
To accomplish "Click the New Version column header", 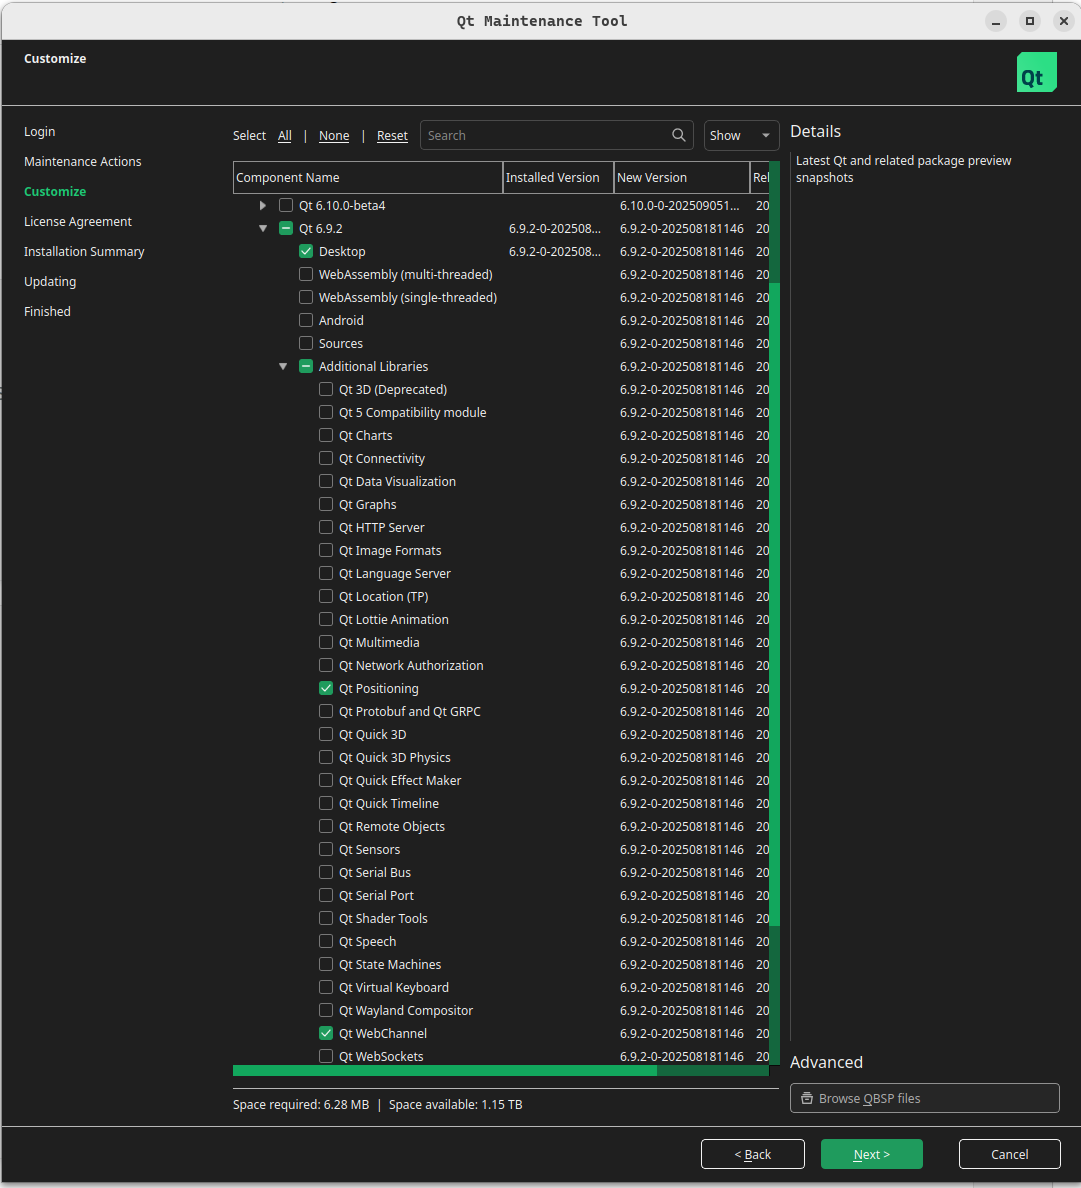I will (682, 177).
